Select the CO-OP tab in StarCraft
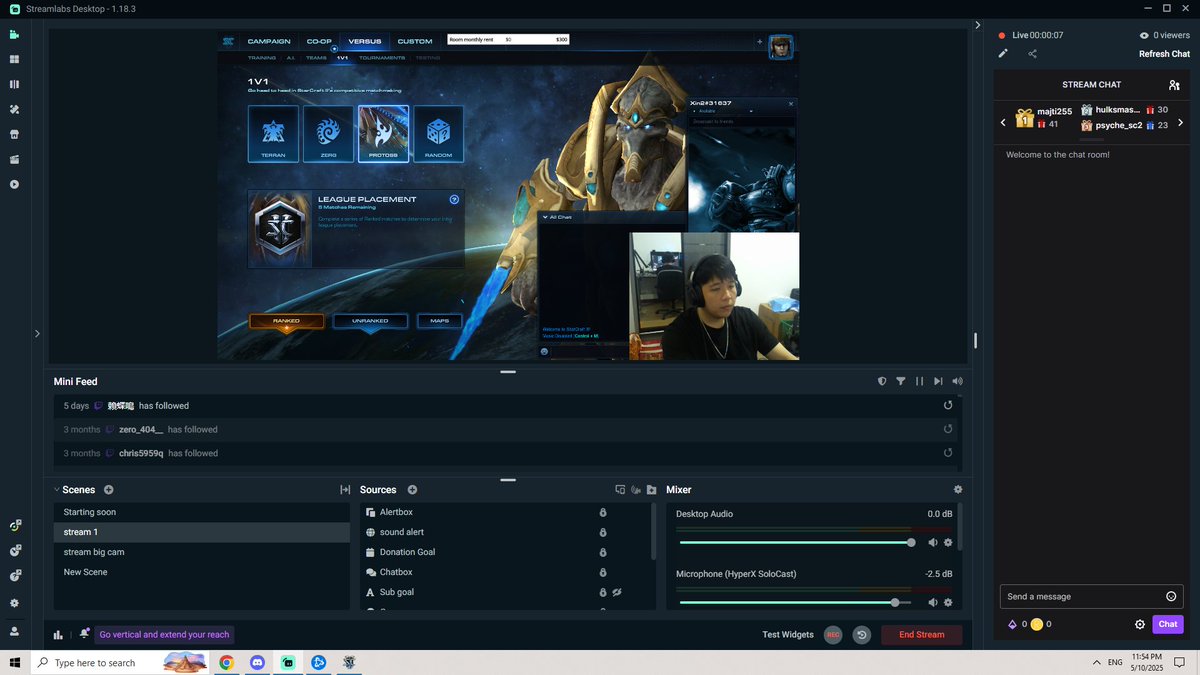This screenshot has height=675, width=1200. pos(318,41)
